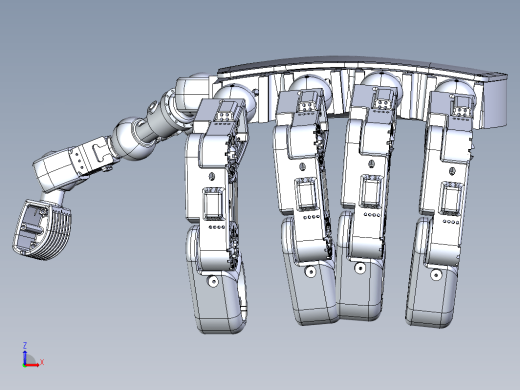Select the ribbed thumb fingertip of the model
The height and width of the screenshot is (390, 520).
(42, 230)
